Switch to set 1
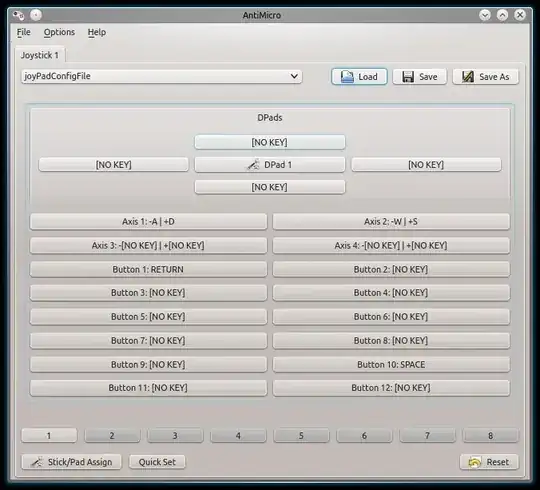The image size is (540, 490). pos(49,436)
